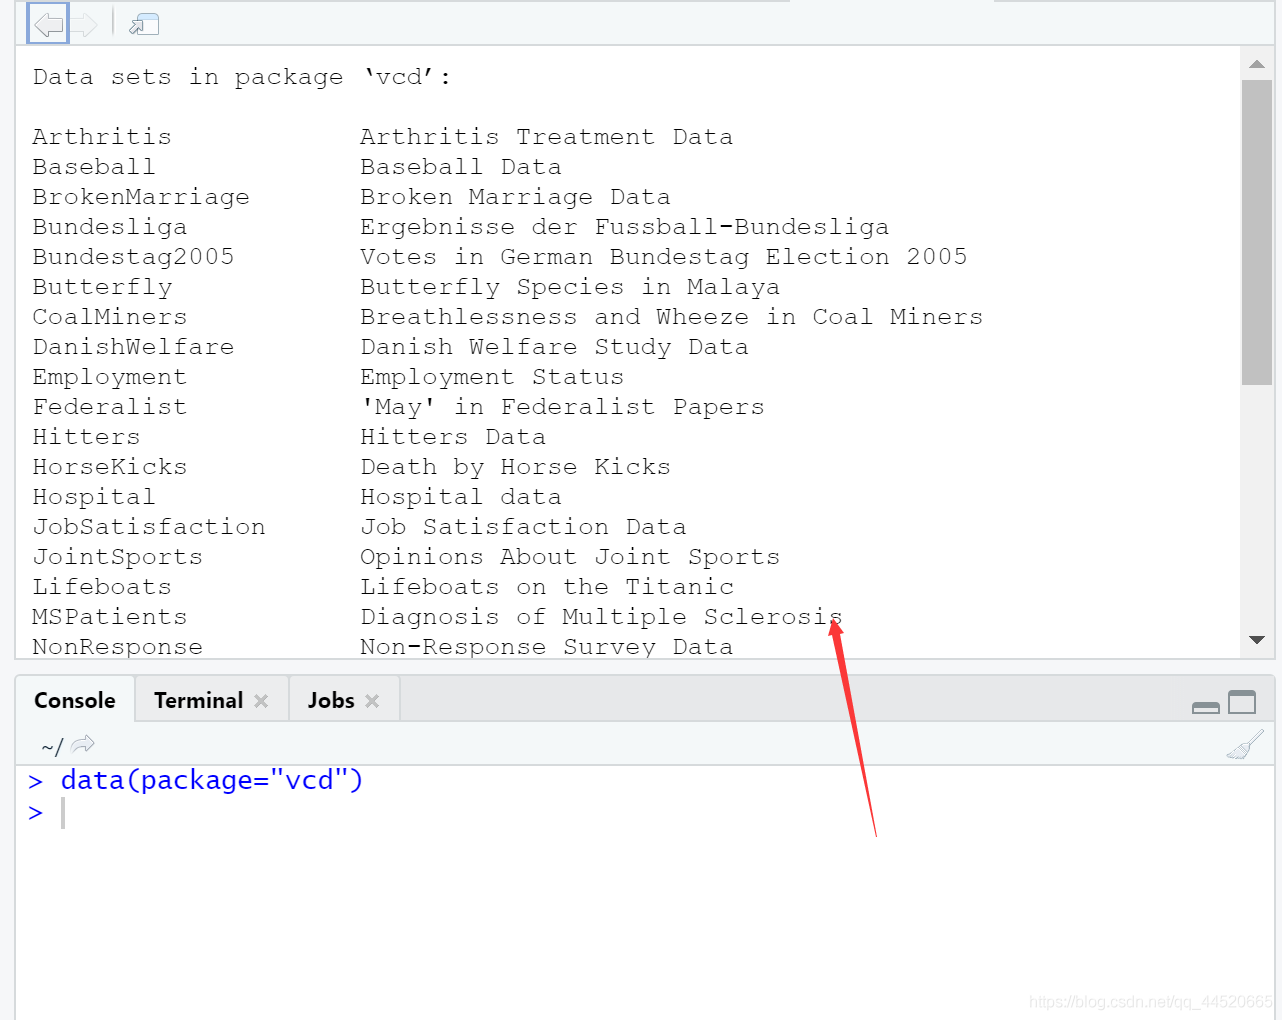Screen dimensions: 1282x1020
Task: Click 'Broken Marriage Data' description
Action: click(516, 197)
